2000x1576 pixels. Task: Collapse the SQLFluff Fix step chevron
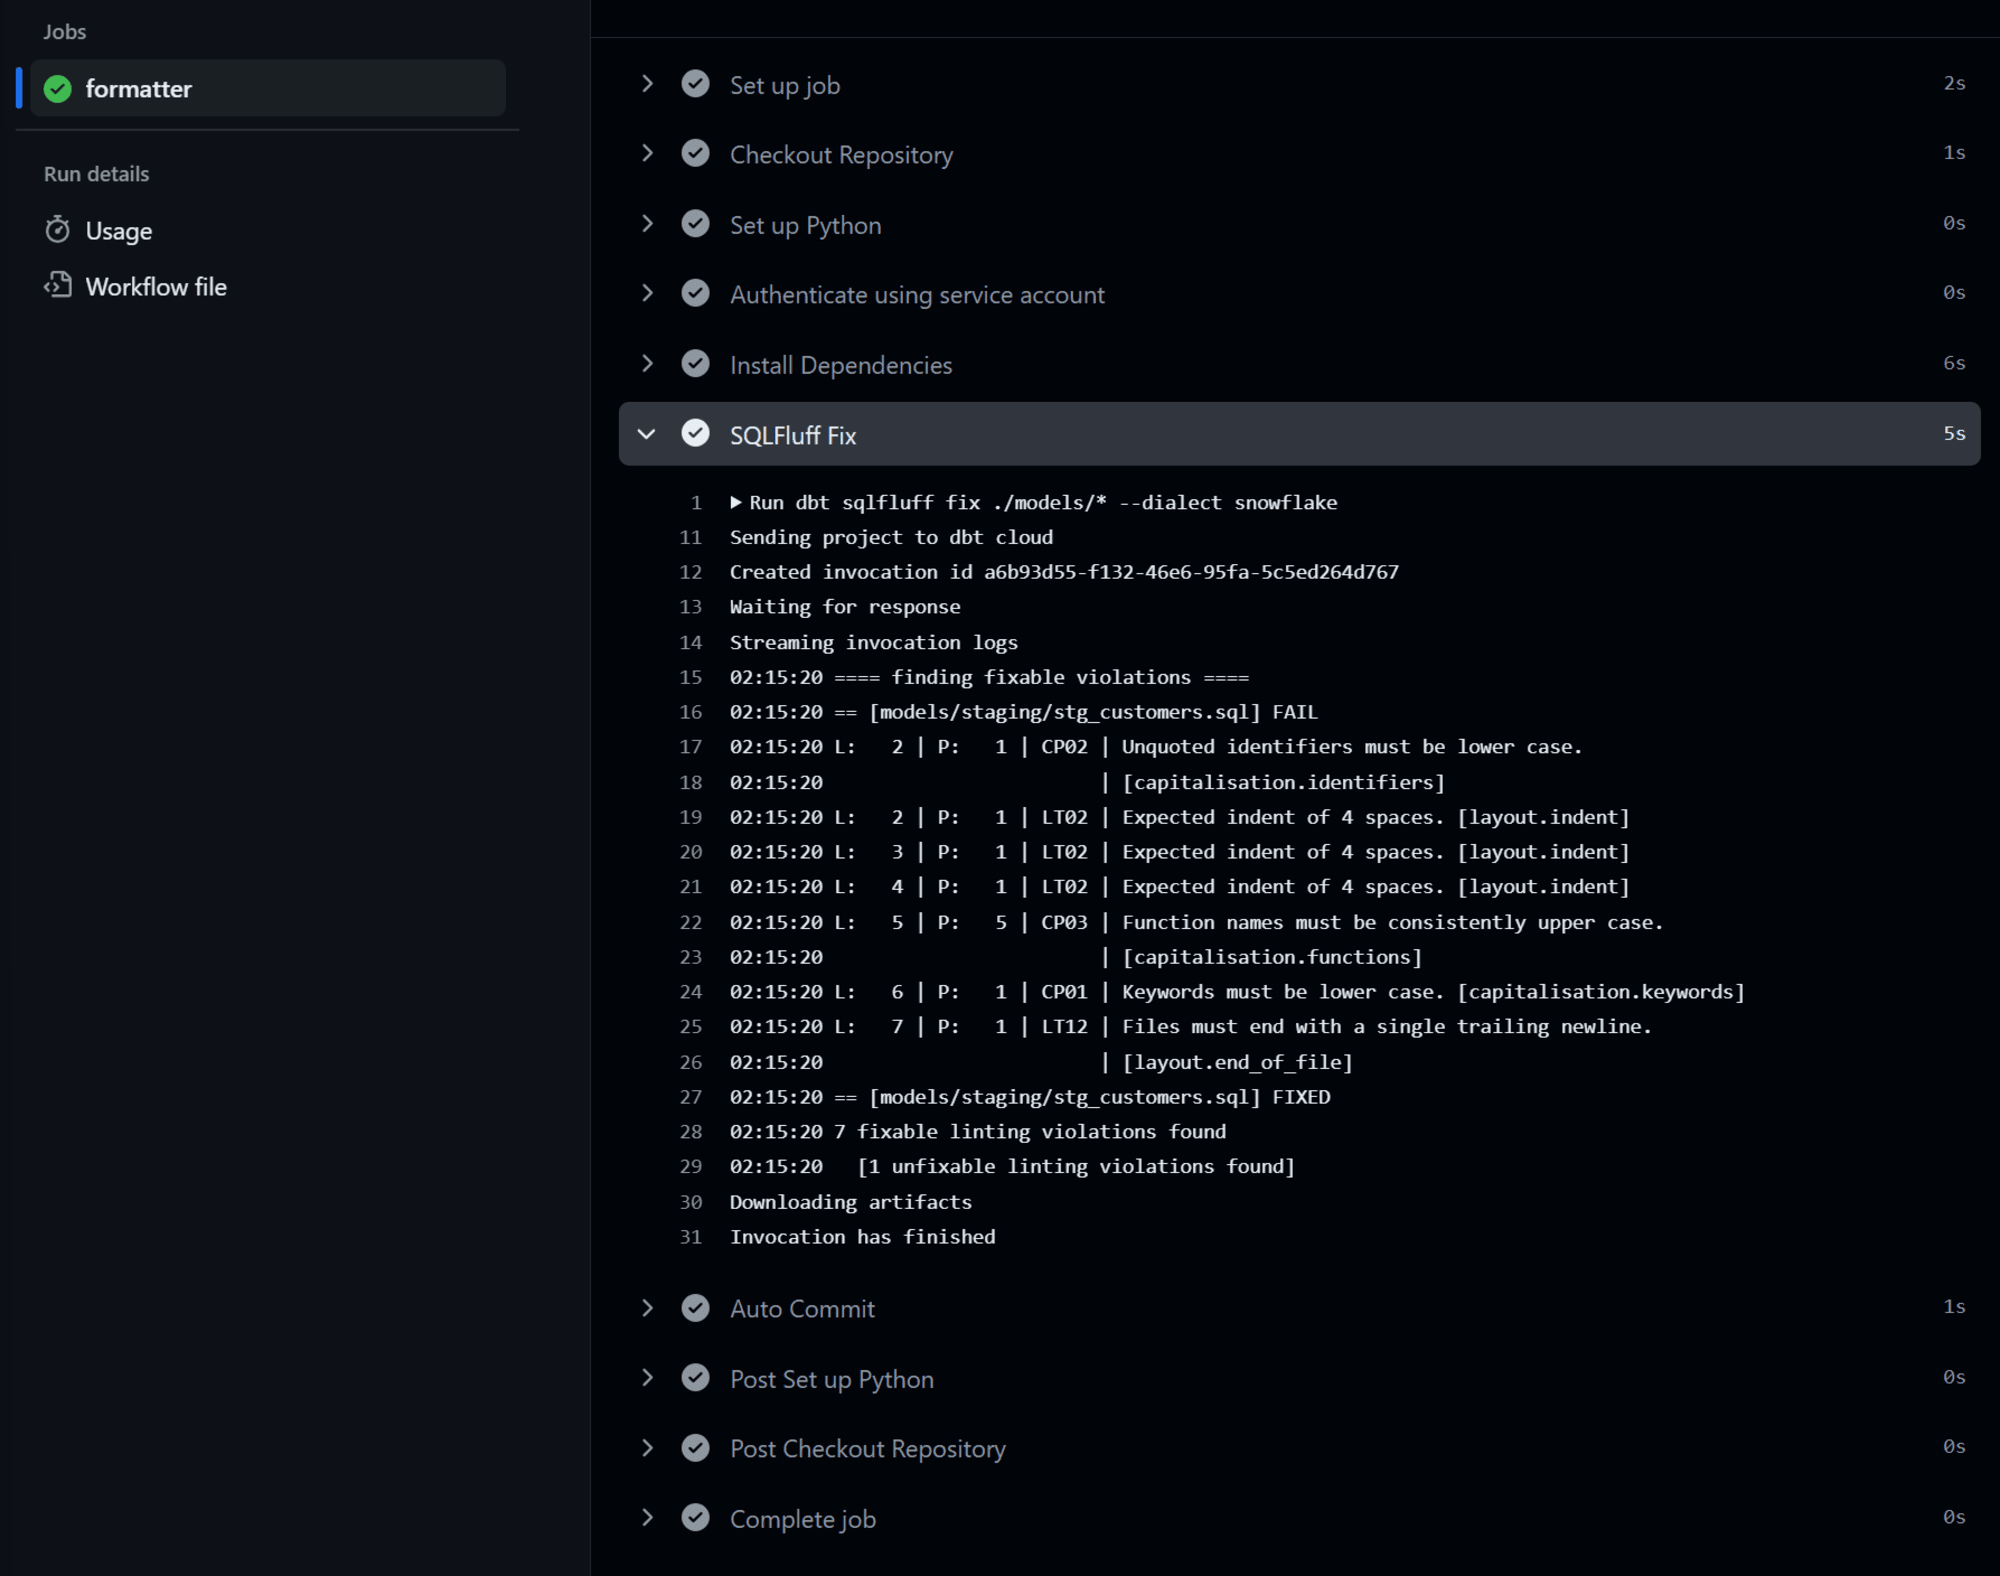tap(648, 434)
